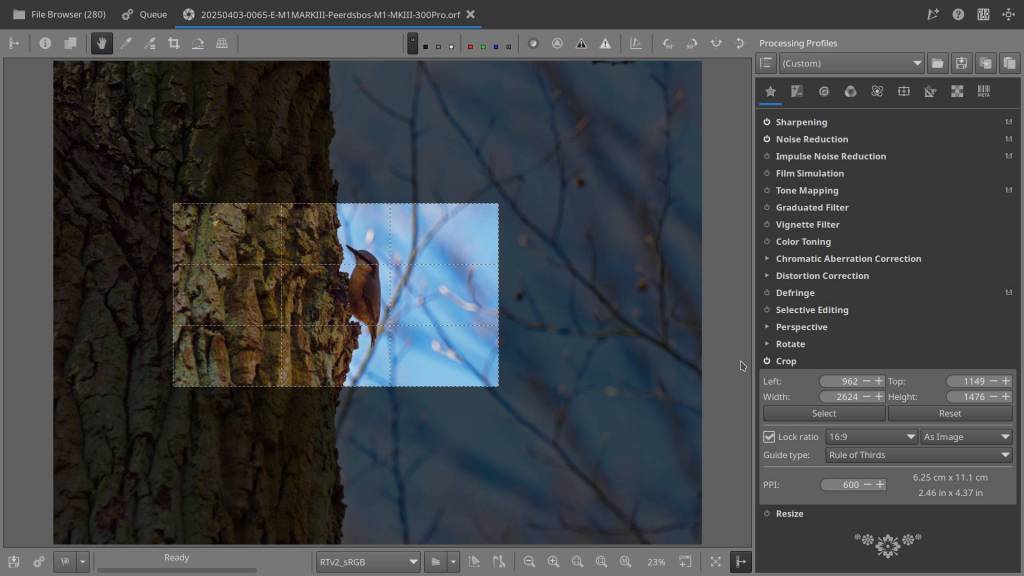Open the Guide type Rule of Thirds dropdown
This screenshot has width=1024, height=576.
tap(918, 455)
